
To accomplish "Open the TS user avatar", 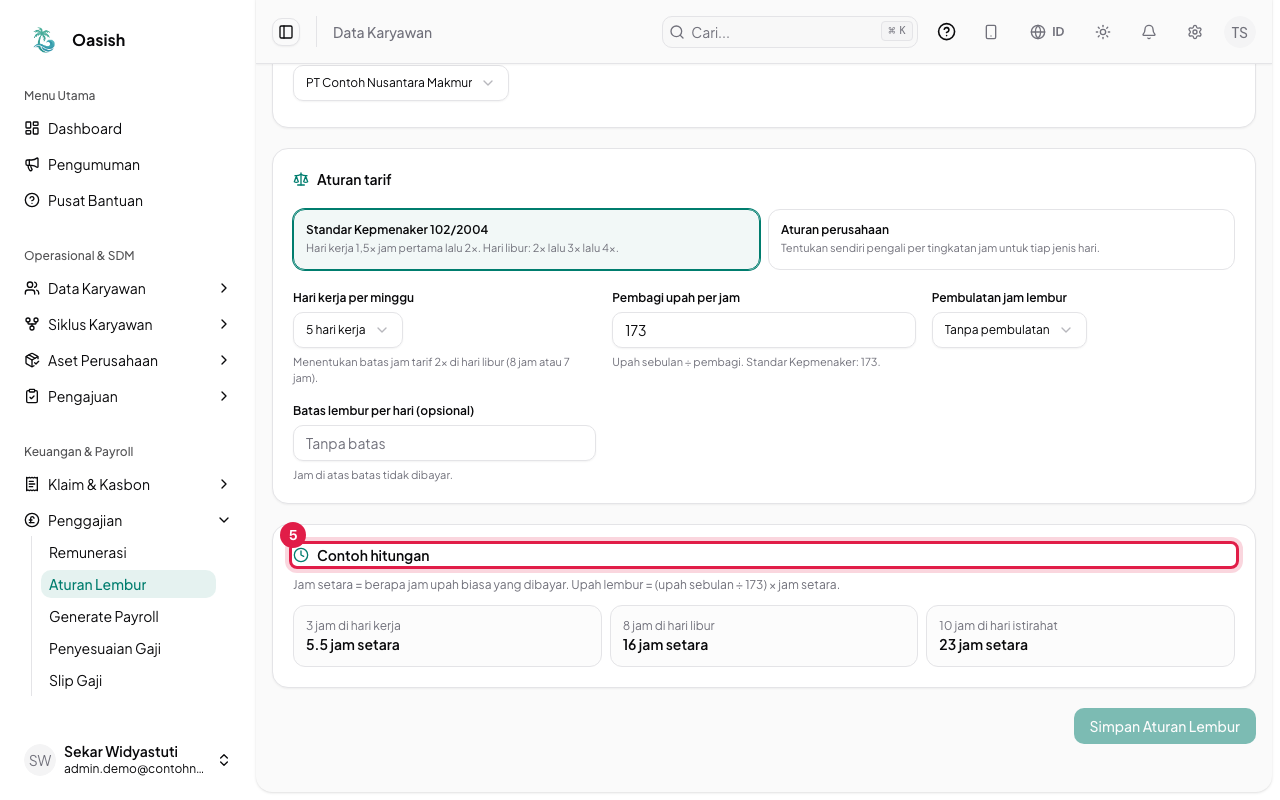I will (1240, 32).
